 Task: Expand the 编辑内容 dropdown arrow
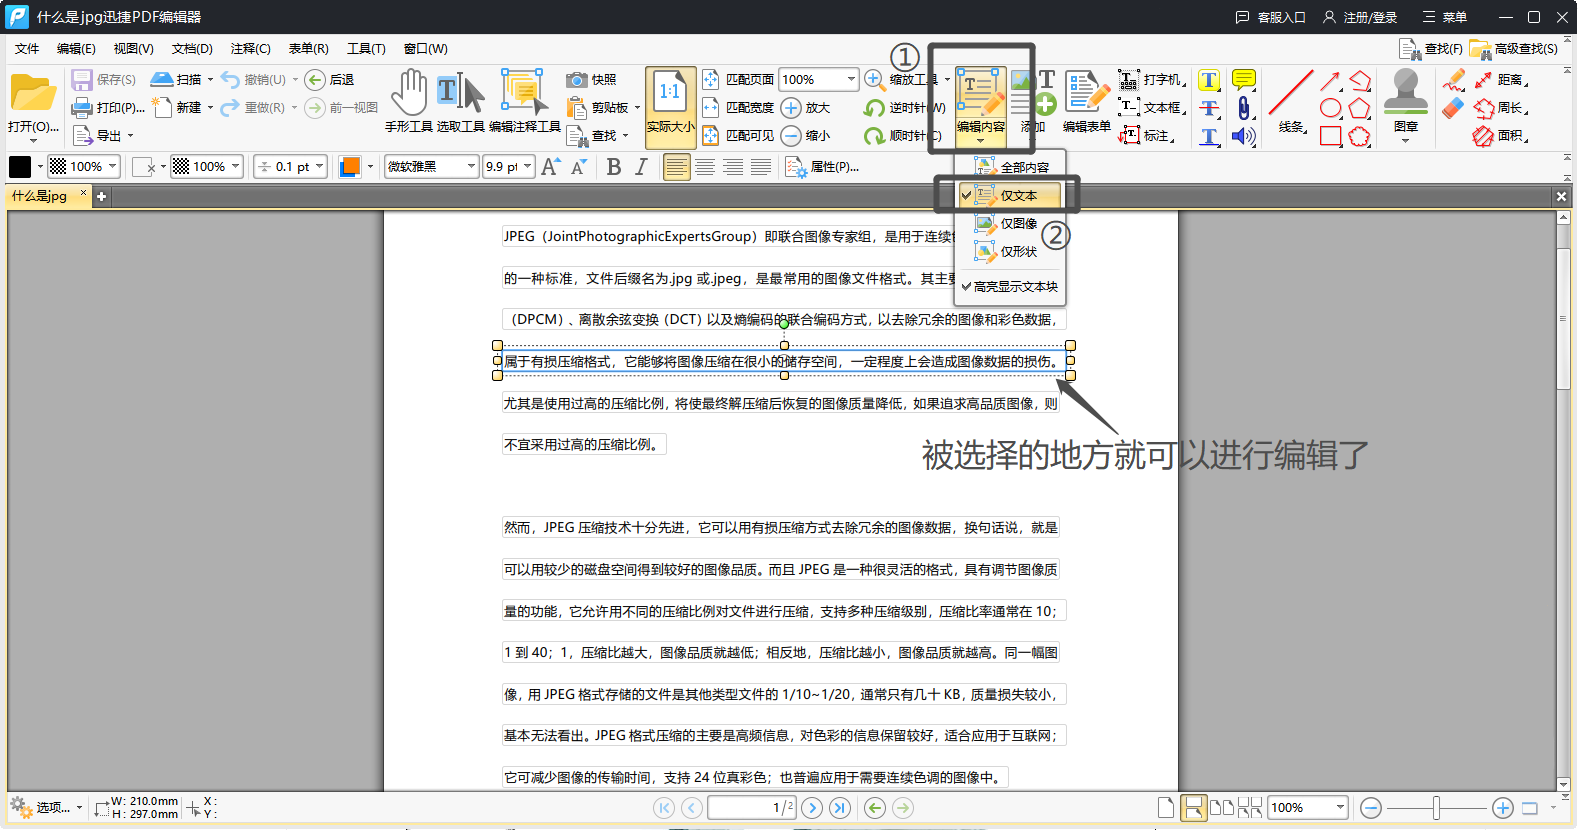click(980, 141)
